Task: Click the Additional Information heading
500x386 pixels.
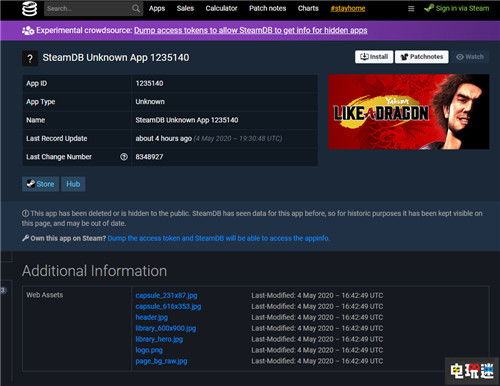Action: 95,271
